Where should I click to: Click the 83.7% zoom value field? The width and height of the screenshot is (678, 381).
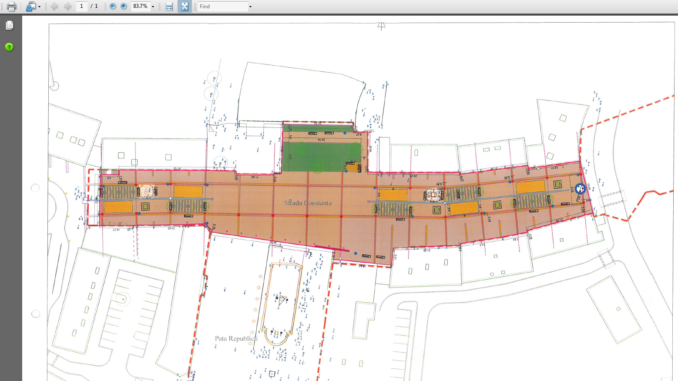tap(141, 6)
